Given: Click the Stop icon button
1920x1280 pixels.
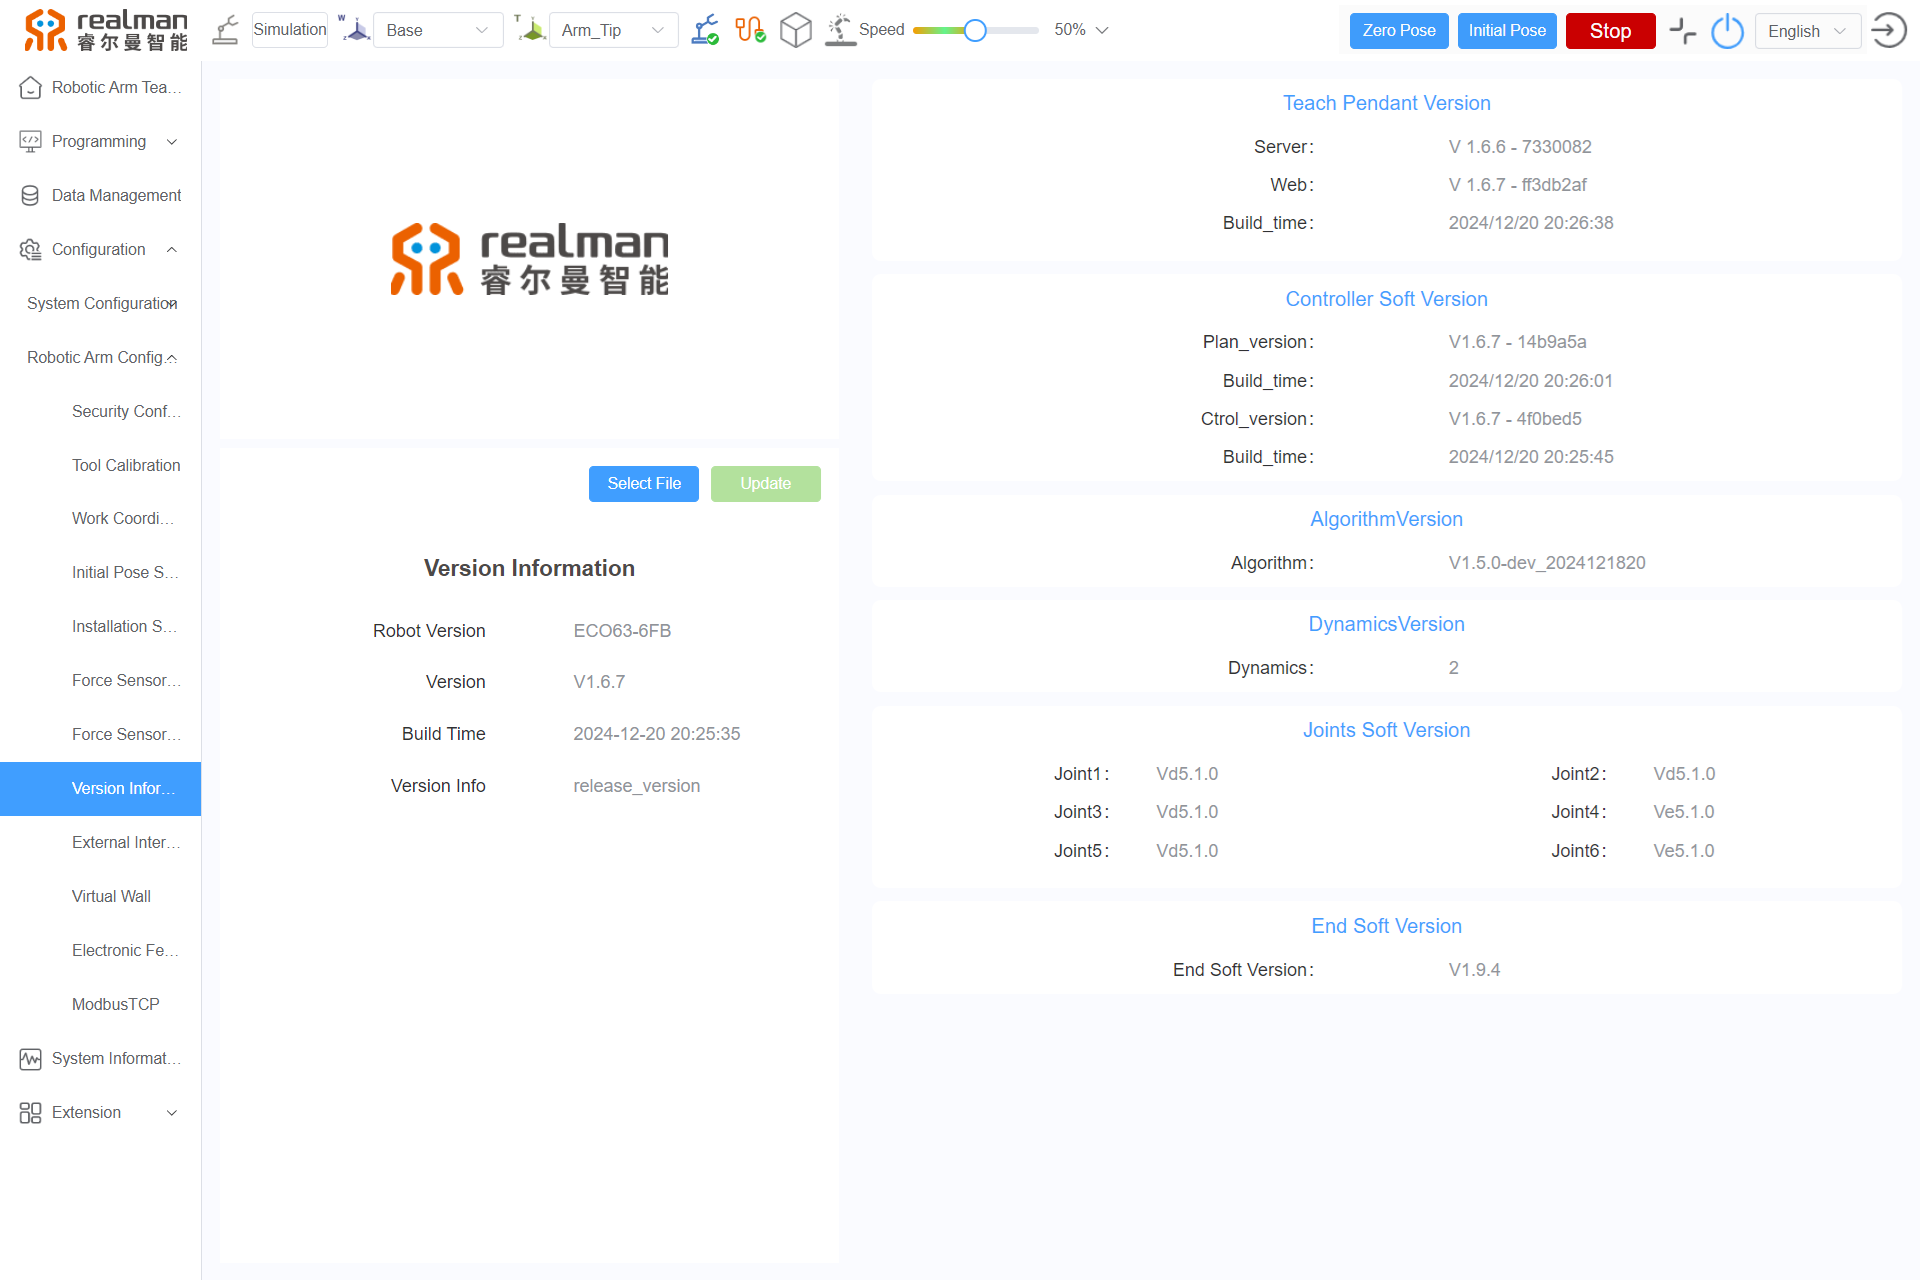Looking at the screenshot, I should click(1609, 29).
